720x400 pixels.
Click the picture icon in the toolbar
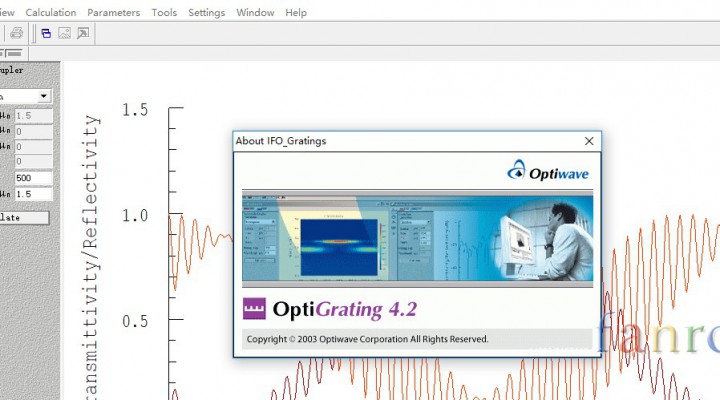pyautogui.click(x=64, y=33)
